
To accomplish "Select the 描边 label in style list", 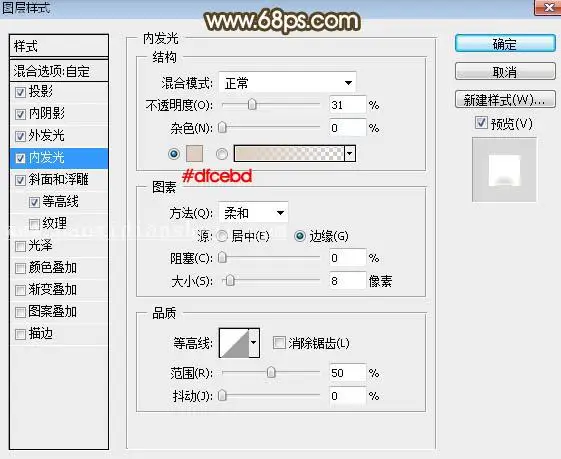I will click(x=40, y=334).
